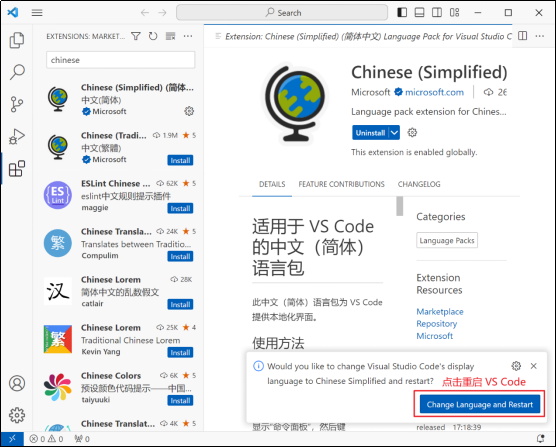
Task: Open the Source Control view
Action: tap(17, 104)
